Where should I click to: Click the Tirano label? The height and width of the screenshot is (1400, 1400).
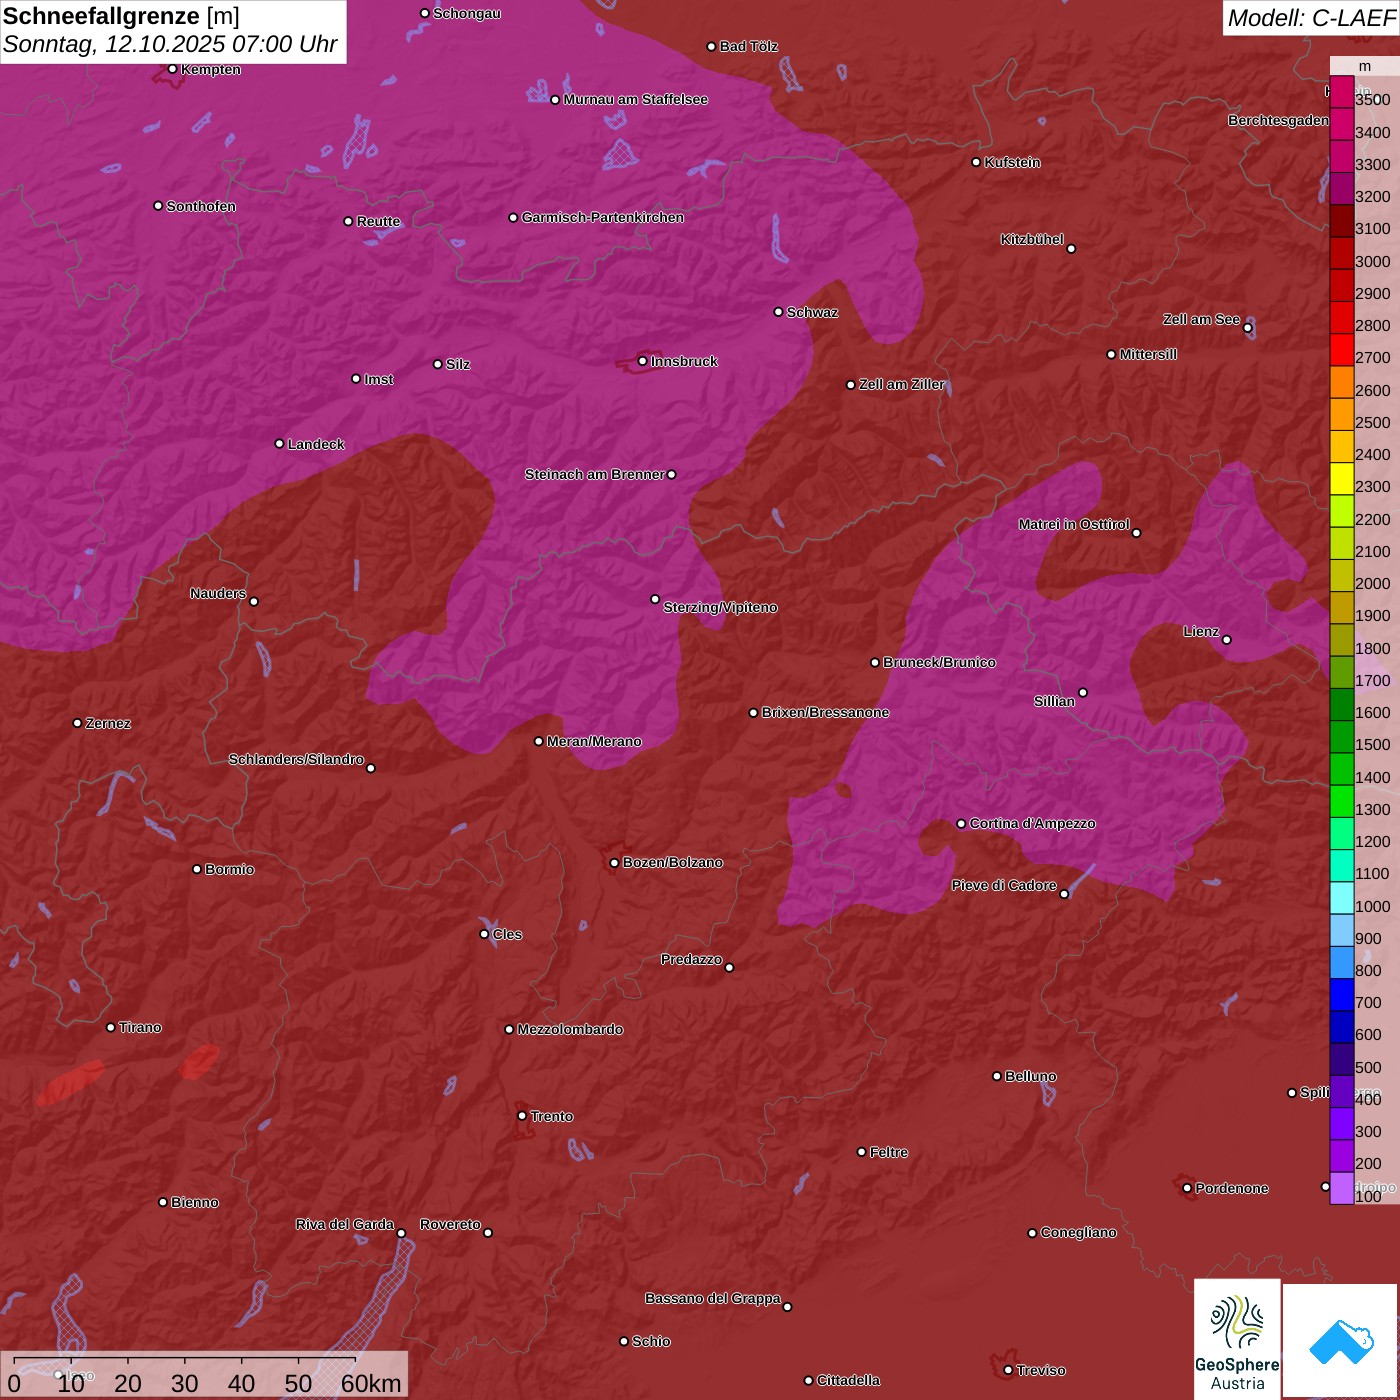point(140,1028)
